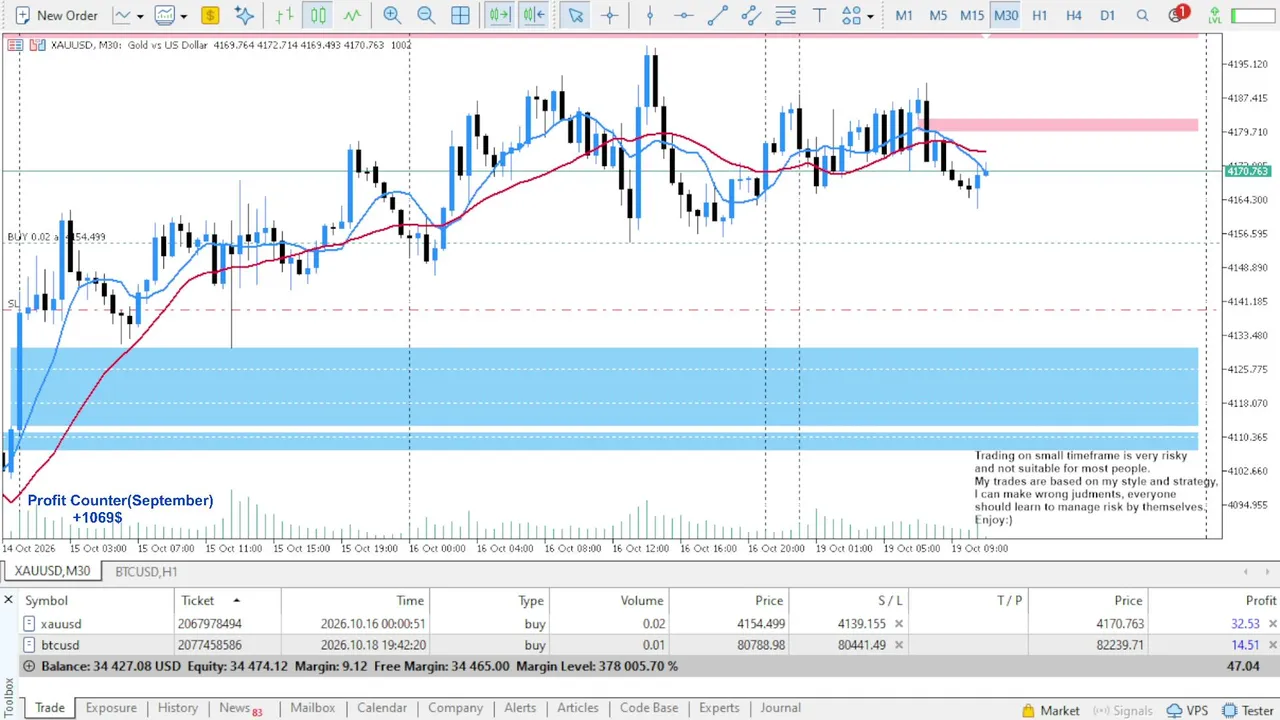The image size is (1280, 720).
Task: Zoom out on the chart
Action: coord(426,15)
